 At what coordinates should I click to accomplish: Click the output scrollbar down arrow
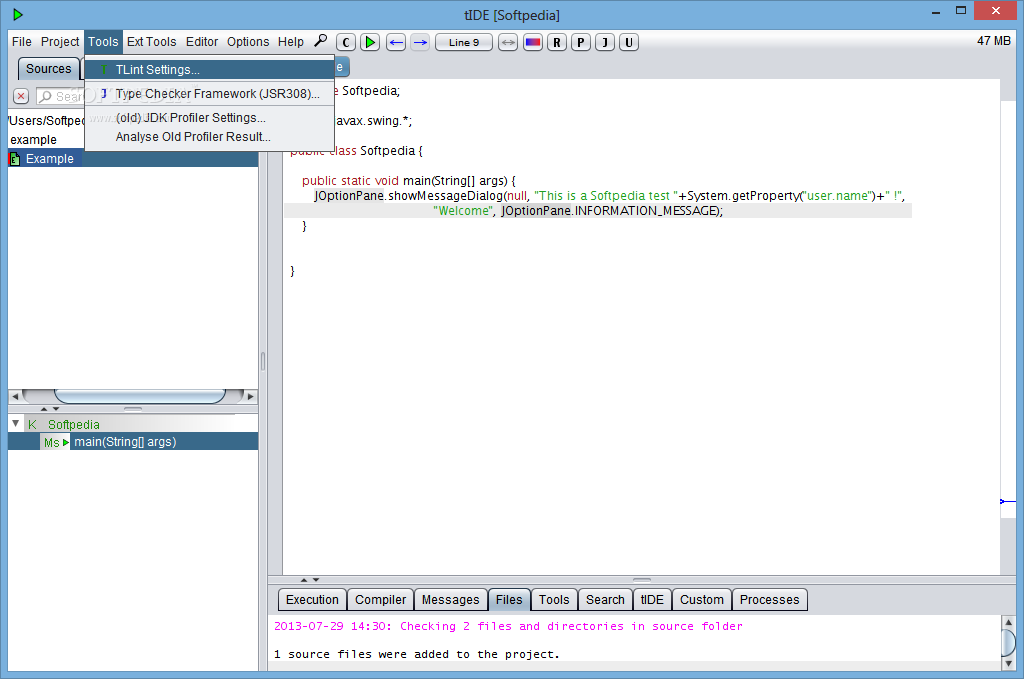click(x=1008, y=663)
